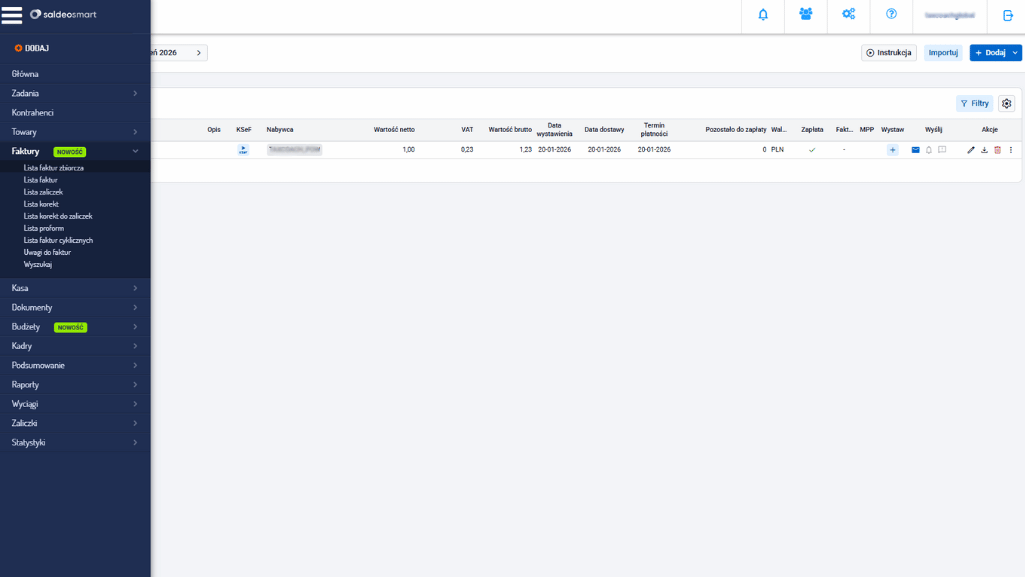This screenshot has width=1025, height=577.
Task: Download the invoice from row actions
Action: coord(984,150)
